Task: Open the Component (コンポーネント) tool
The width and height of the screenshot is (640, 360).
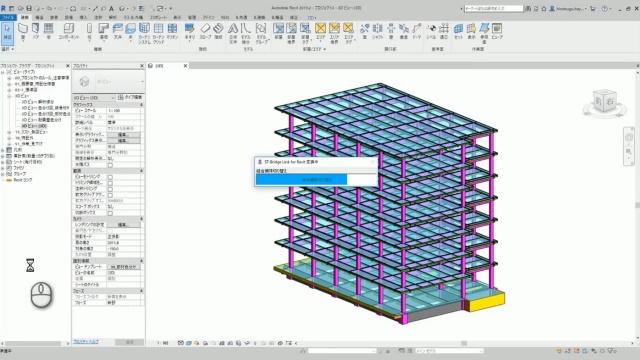Action: click(x=69, y=31)
